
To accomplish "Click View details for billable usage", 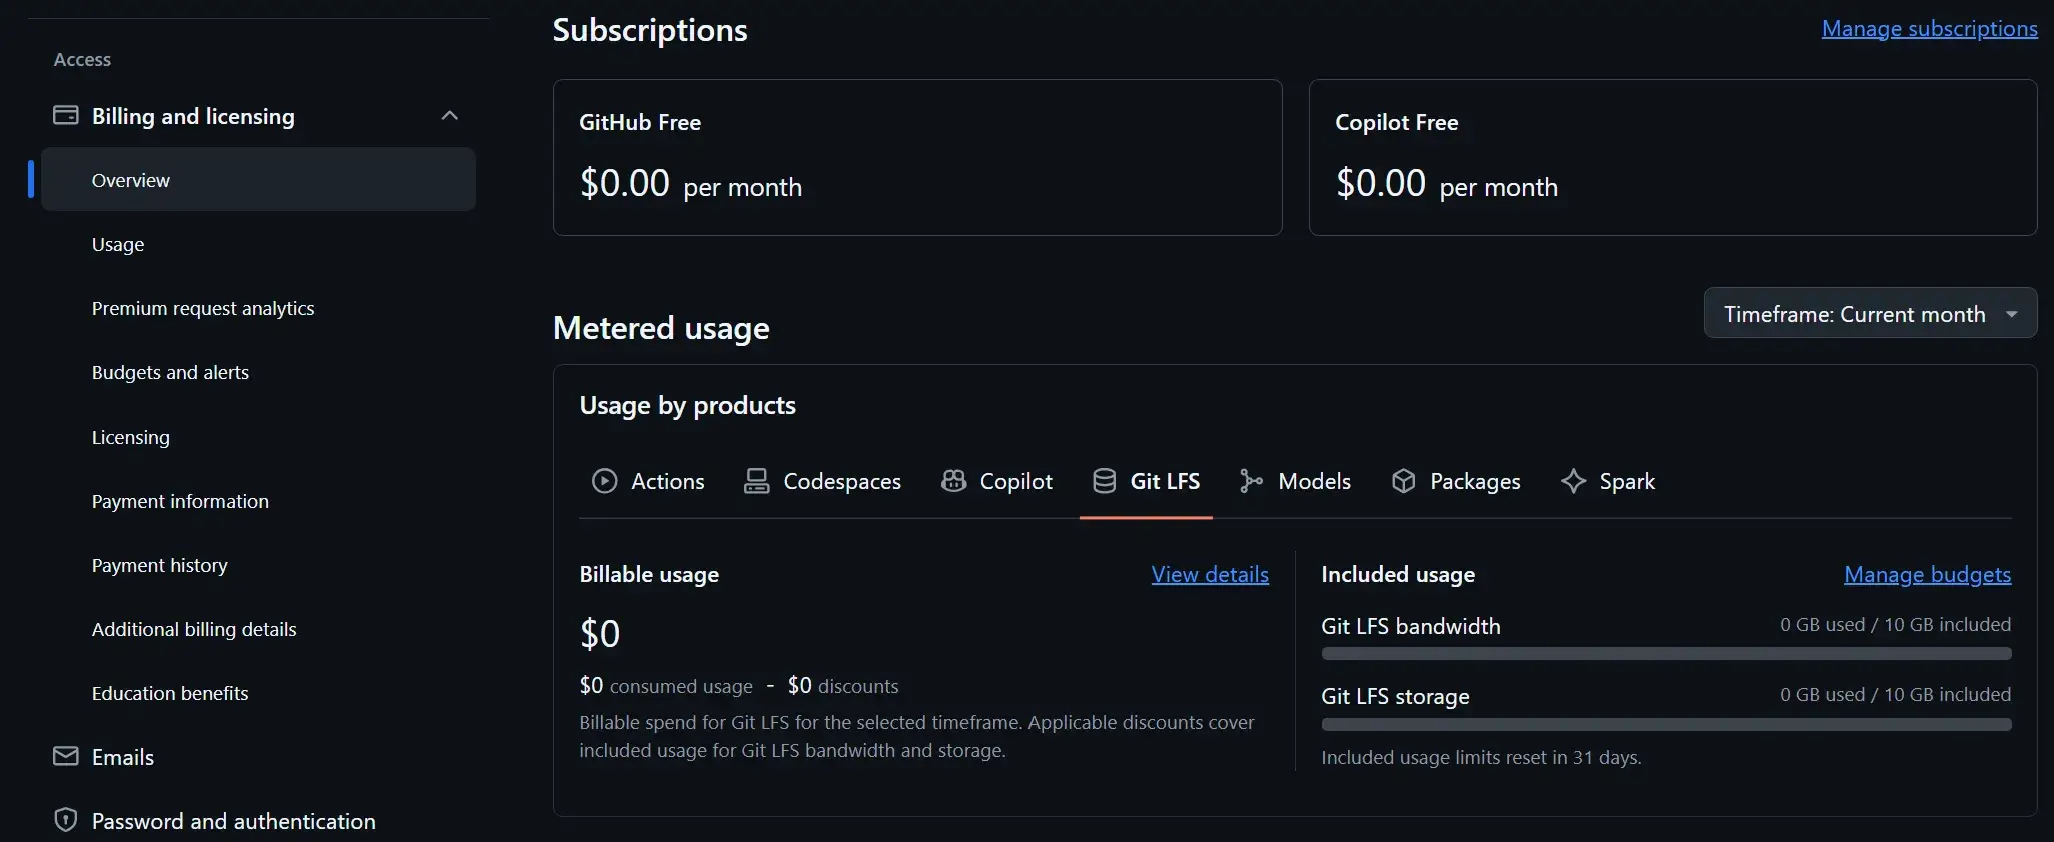I will click(x=1209, y=575).
